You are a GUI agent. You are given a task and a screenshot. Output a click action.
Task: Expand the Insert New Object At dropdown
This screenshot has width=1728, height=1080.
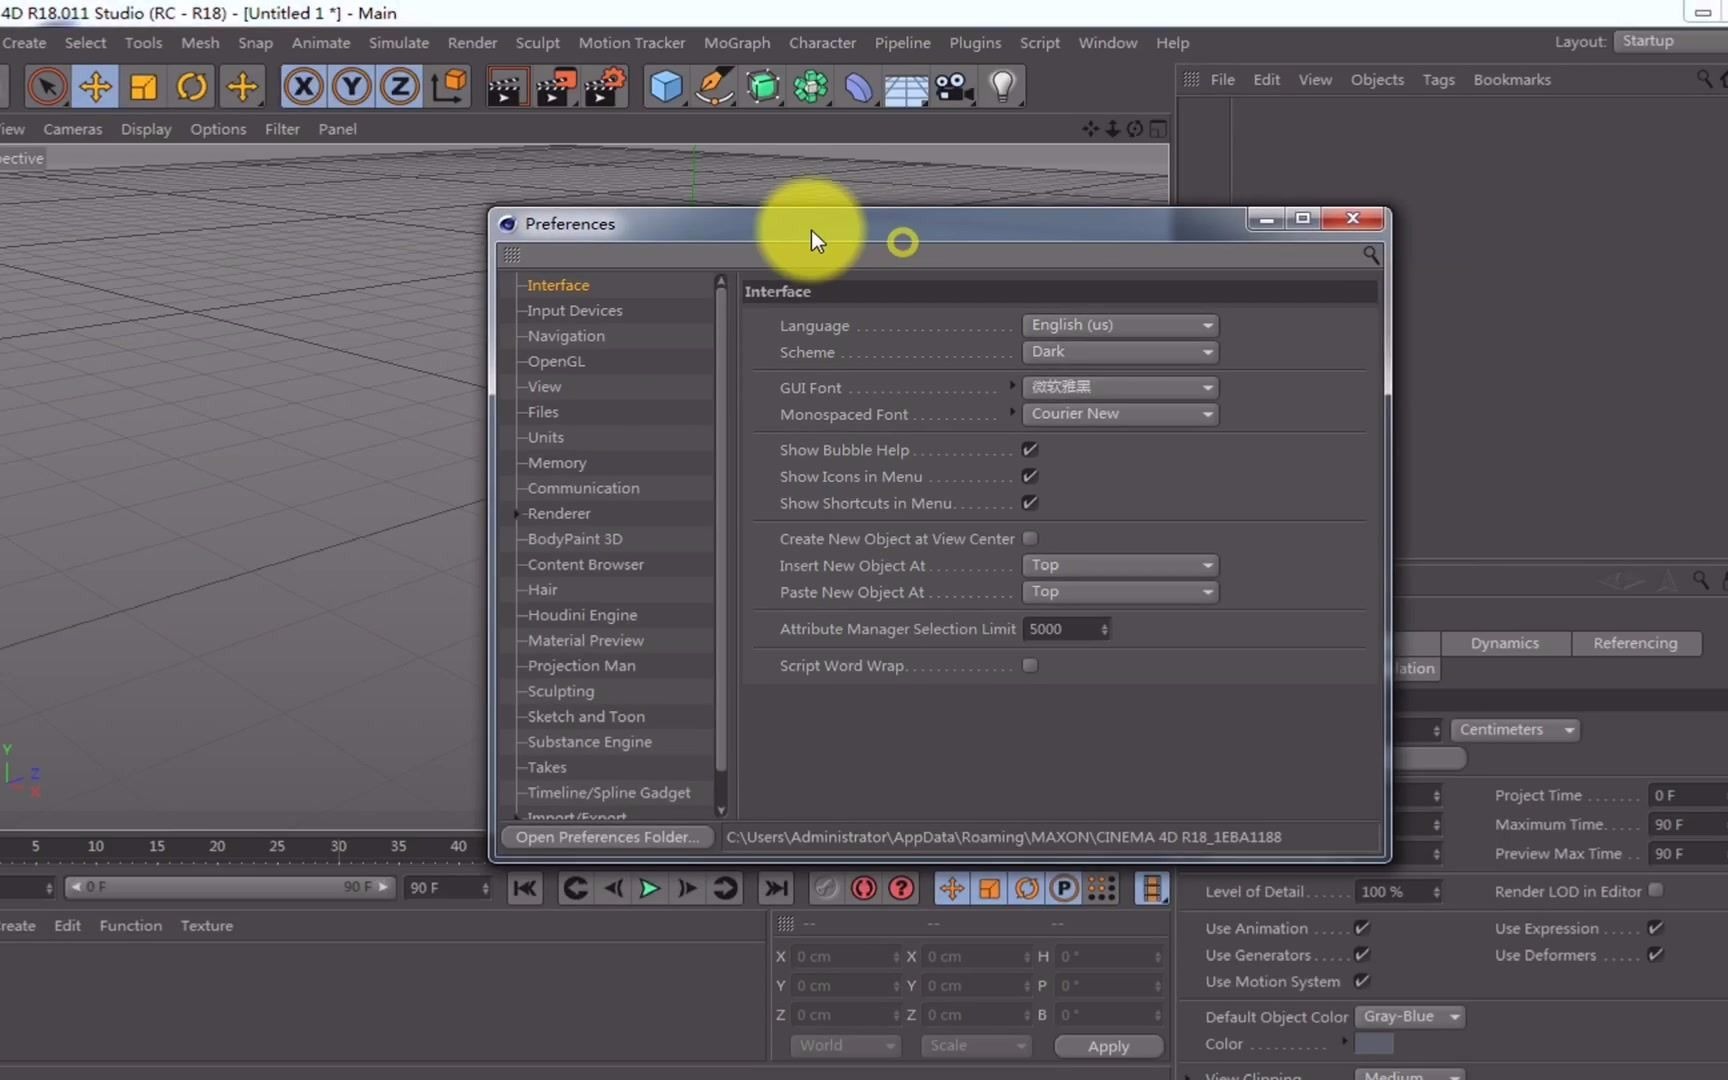click(x=1119, y=565)
